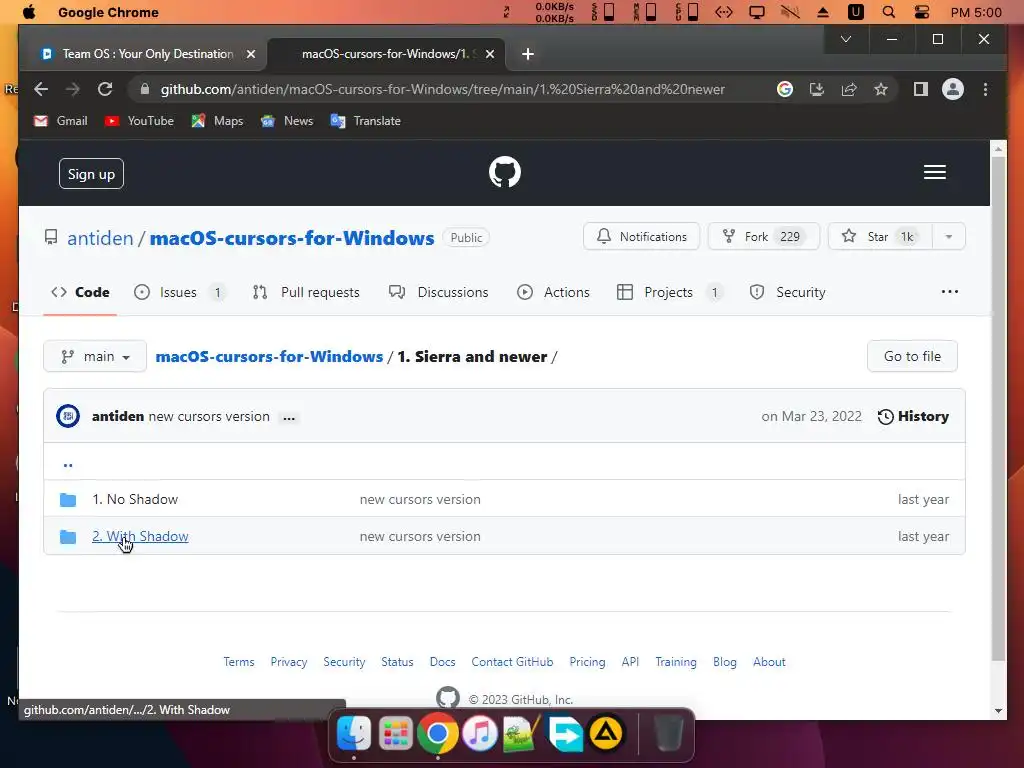Click the antiden avatar in the commit row
Viewport: 1024px width, 768px height.
68,416
